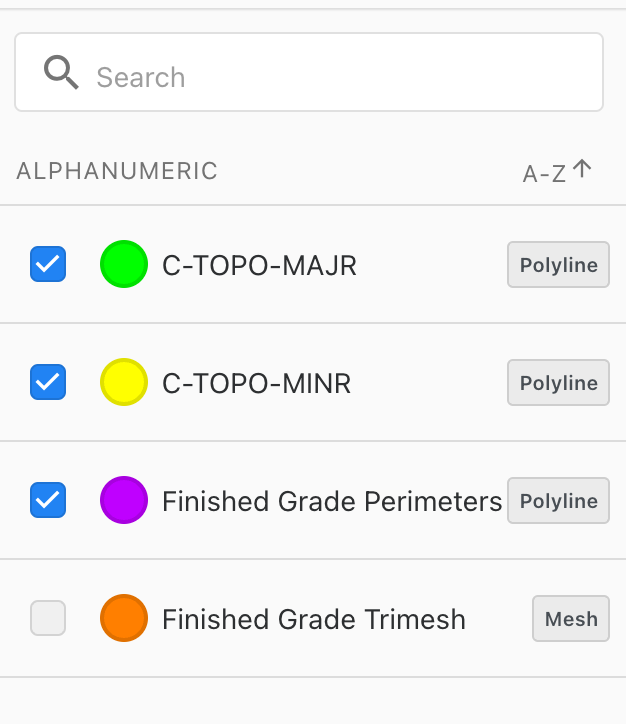626x724 pixels.
Task: Uncheck the C-TOPO-MAJR layer checkbox
Action: (x=48, y=264)
